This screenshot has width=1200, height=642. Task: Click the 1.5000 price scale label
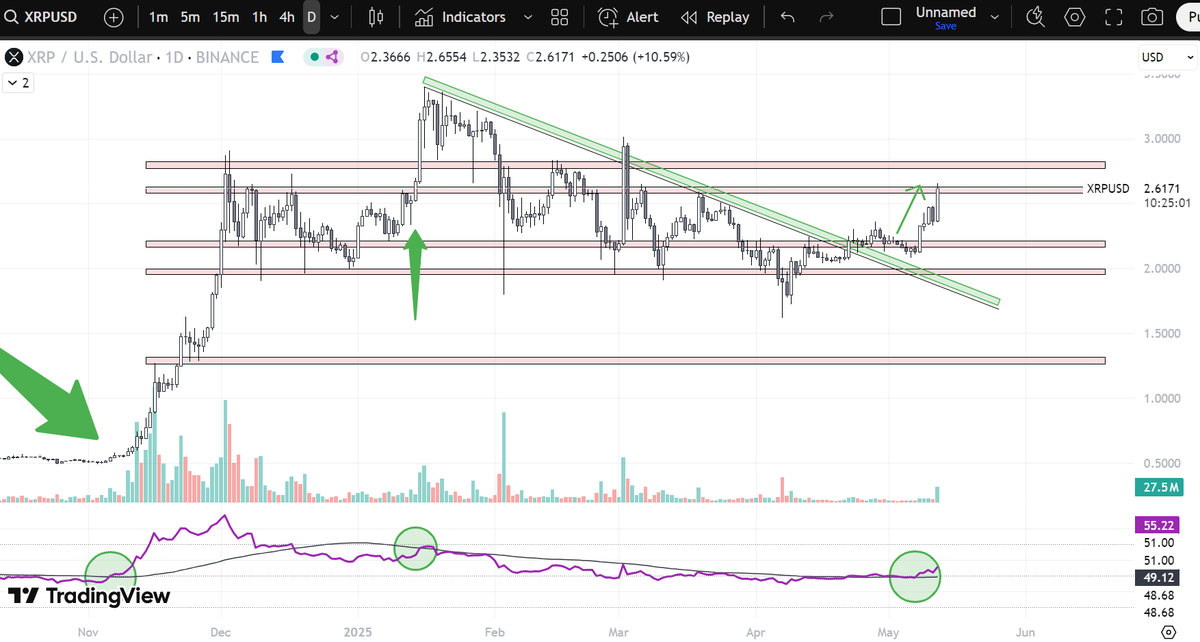coord(1160,333)
